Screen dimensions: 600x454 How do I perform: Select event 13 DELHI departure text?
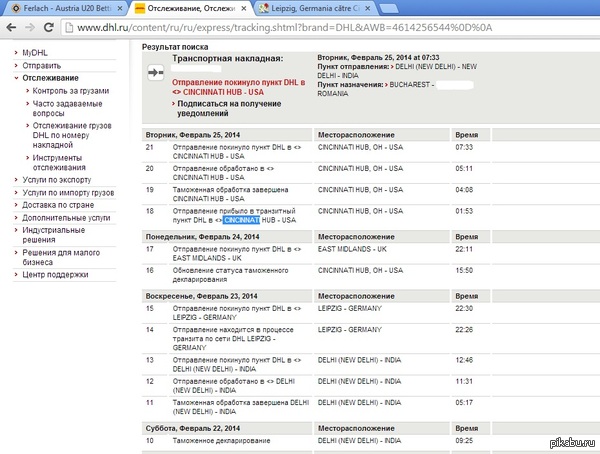pos(236,364)
